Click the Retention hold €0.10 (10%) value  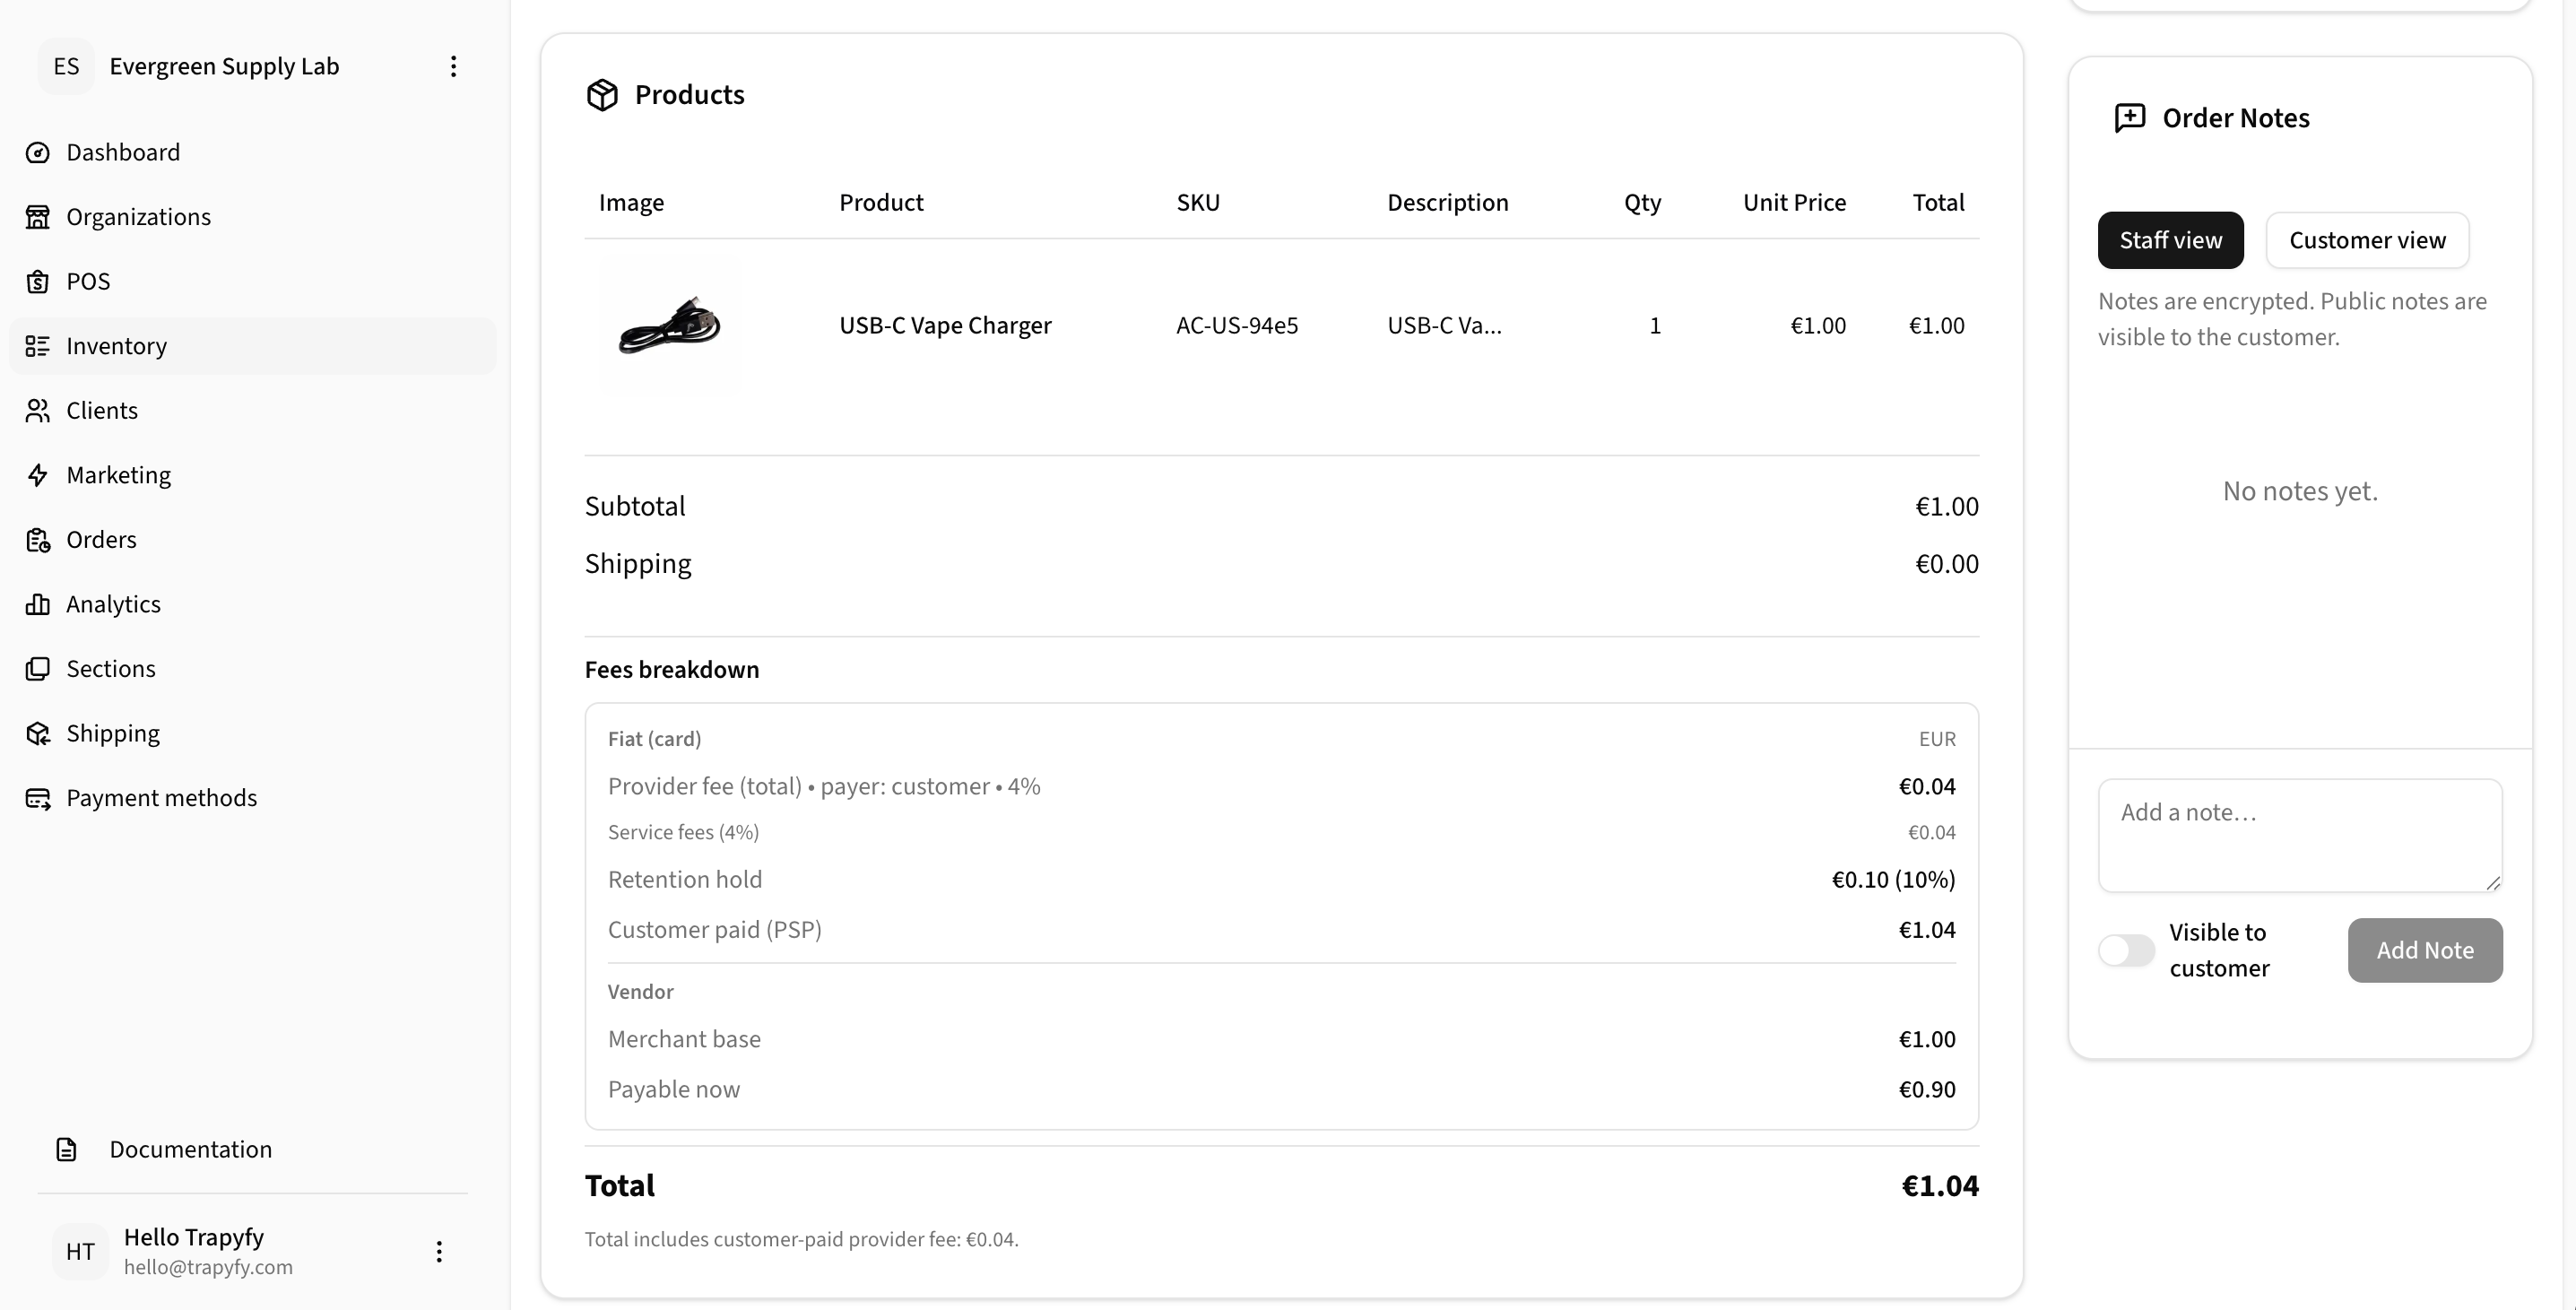(1893, 879)
